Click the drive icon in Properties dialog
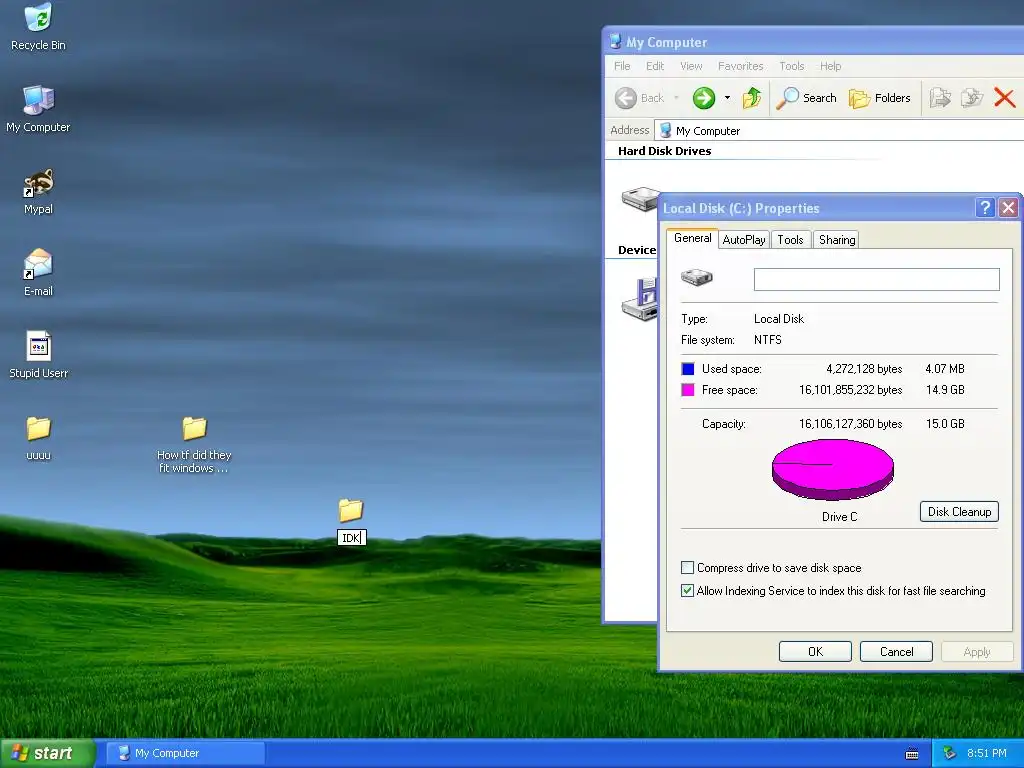This screenshot has height=768, width=1024. coord(697,278)
